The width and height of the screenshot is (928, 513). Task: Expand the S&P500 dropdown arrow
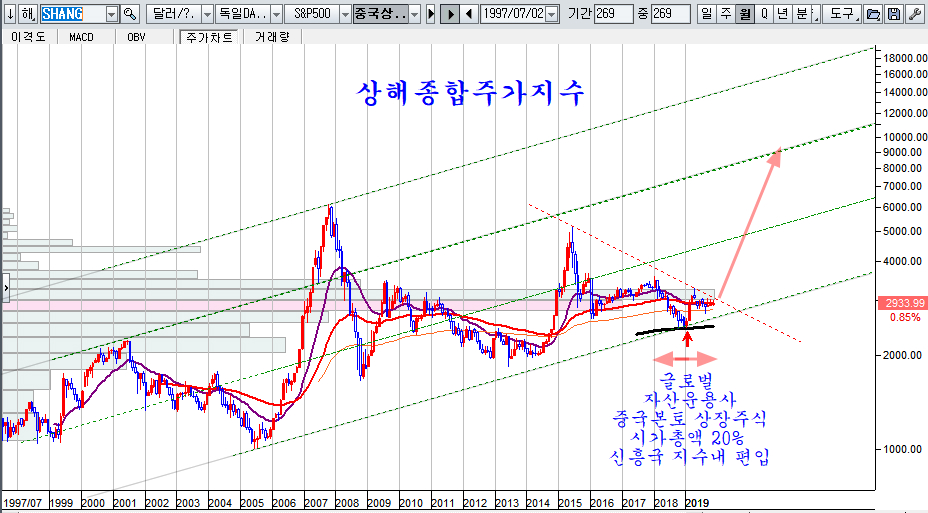tap(345, 14)
